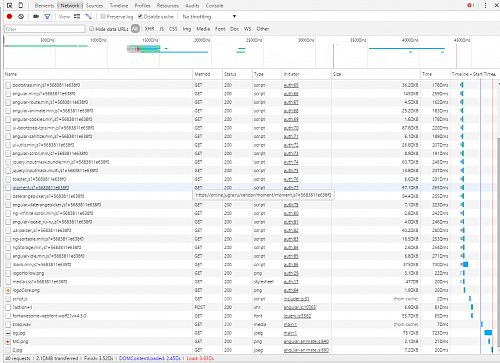500x363 pixels.
Task: Select the ?action=1 POST request
Action: click(250, 307)
